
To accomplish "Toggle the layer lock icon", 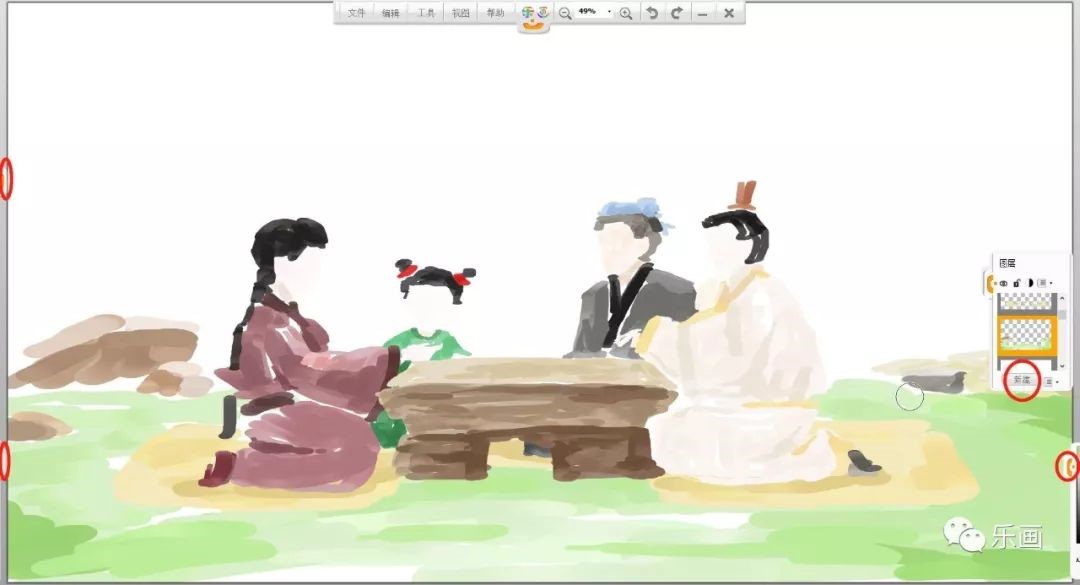I will tap(1017, 284).
